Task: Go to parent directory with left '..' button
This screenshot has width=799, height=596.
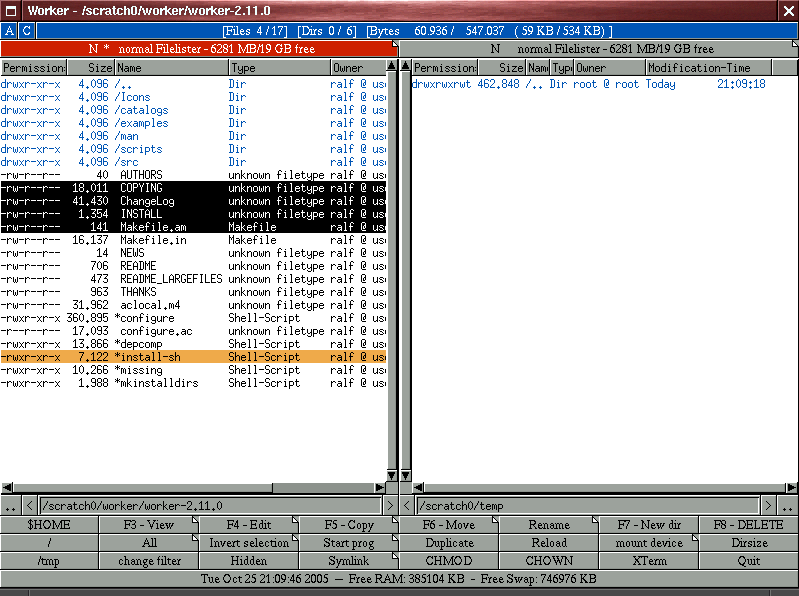Action: pyautogui.click(x=10, y=506)
